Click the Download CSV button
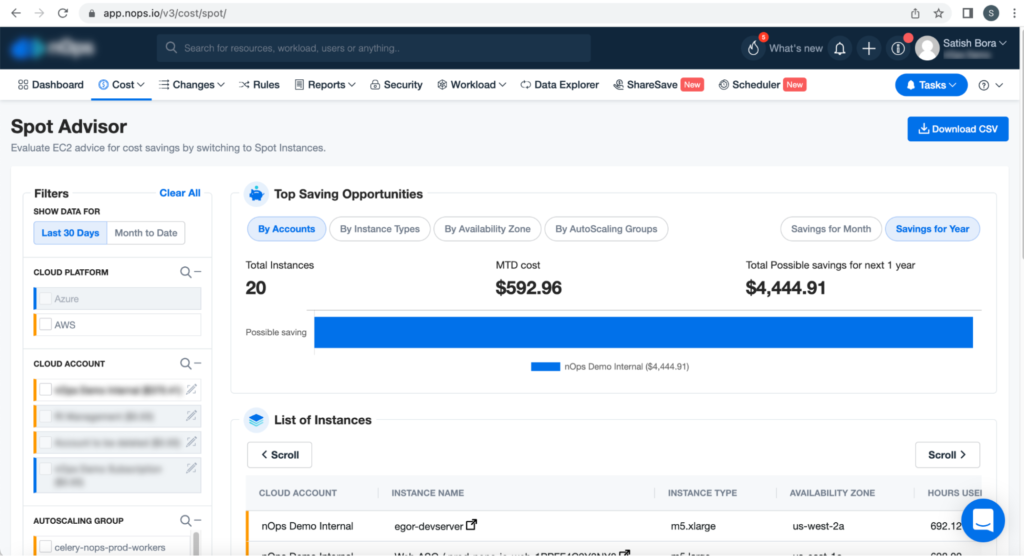Screen dimensions: 1024x556 click(x=957, y=129)
